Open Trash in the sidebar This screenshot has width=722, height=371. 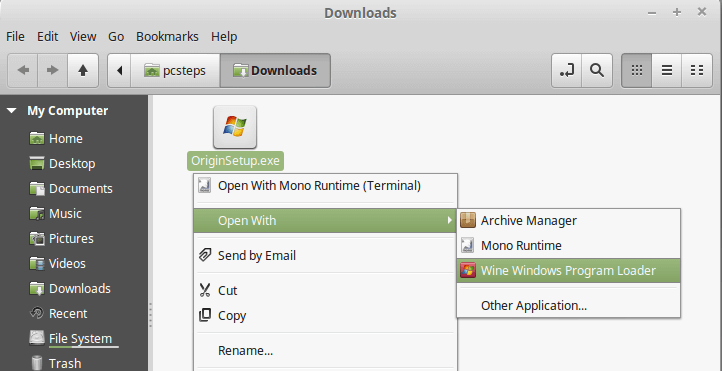pyautogui.click(x=55, y=363)
